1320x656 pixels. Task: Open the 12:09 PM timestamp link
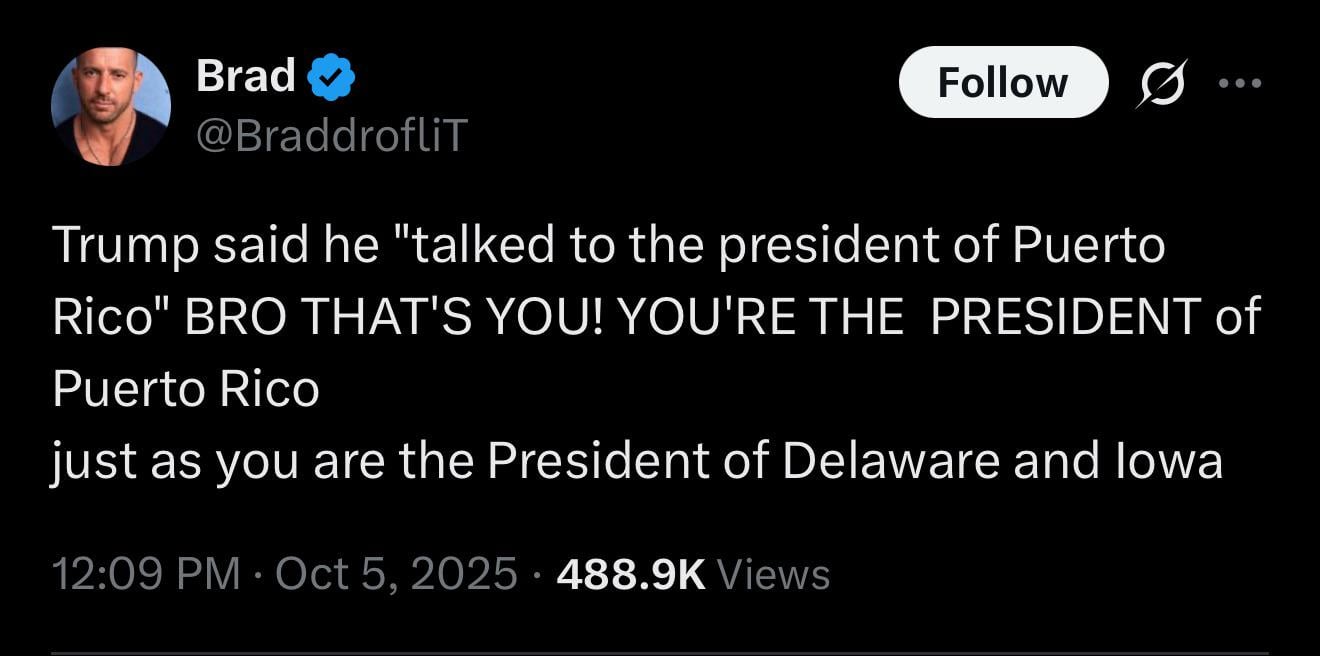point(146,574)
